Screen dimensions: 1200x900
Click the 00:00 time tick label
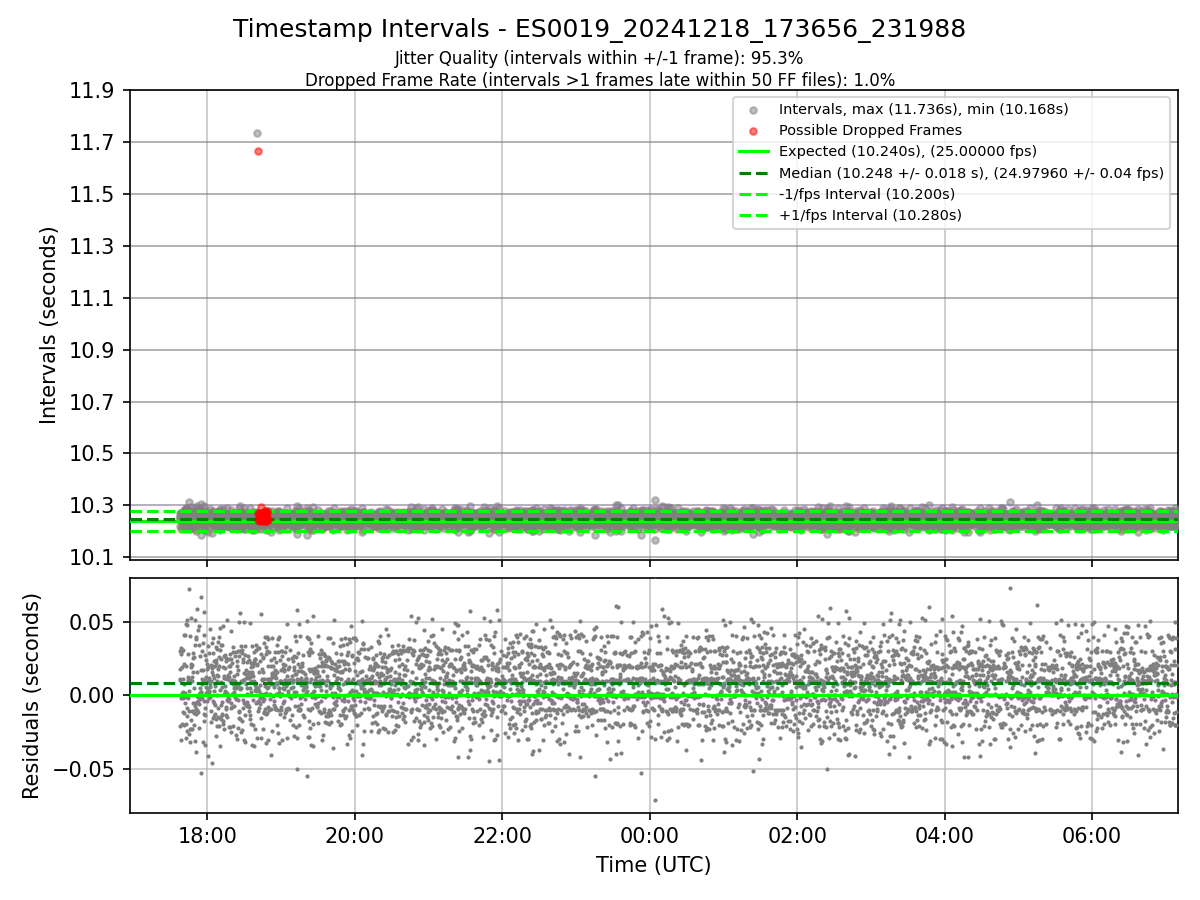coord(650,835)
